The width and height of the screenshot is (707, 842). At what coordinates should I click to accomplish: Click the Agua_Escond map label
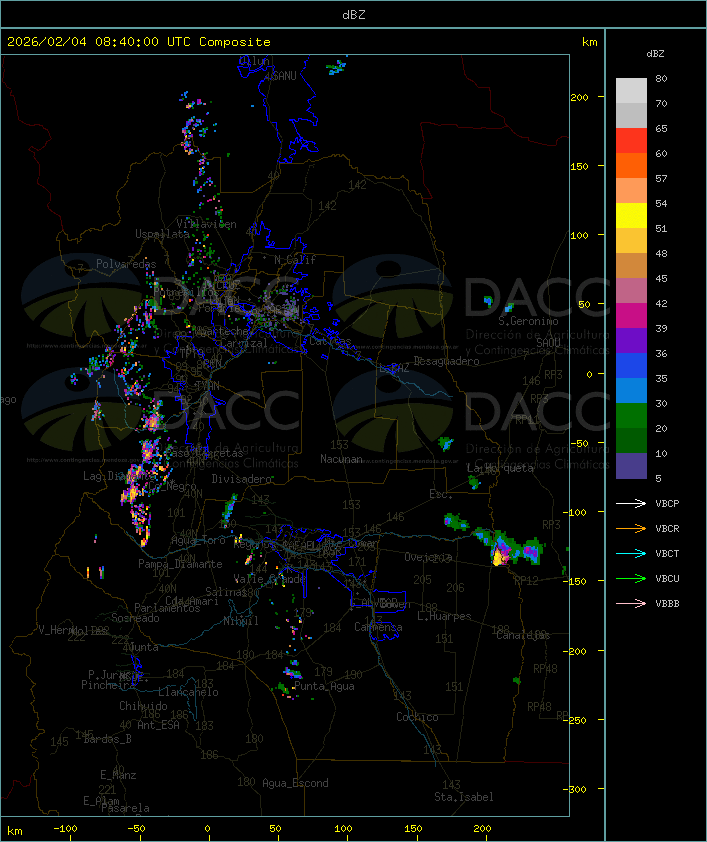click(x=295, y=783)
